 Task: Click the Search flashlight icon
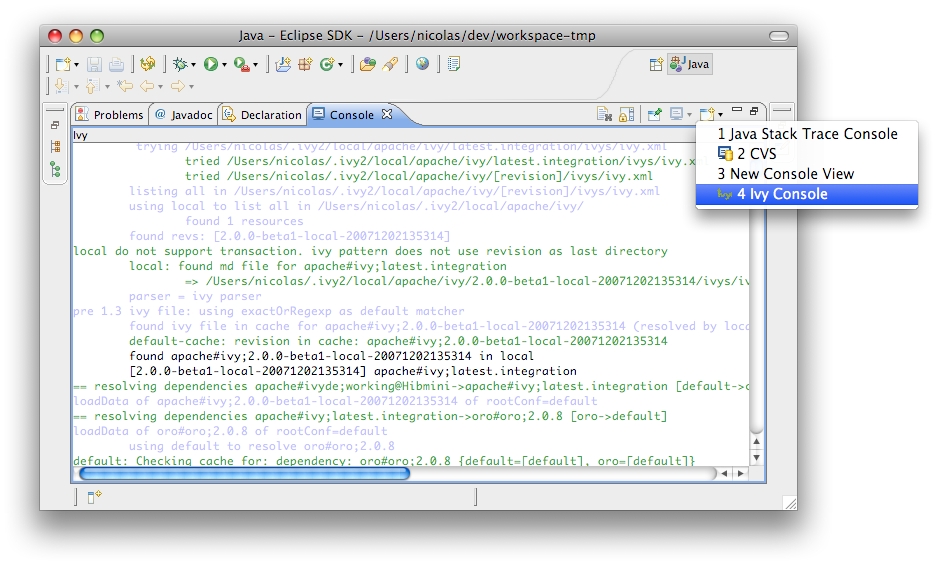(x=391, y=64)
